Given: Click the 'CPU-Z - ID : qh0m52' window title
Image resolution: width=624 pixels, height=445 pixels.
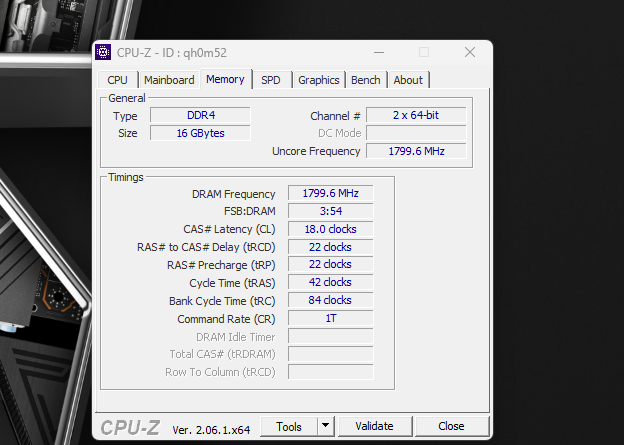Looking at the screenshot, I should [172, 53].
